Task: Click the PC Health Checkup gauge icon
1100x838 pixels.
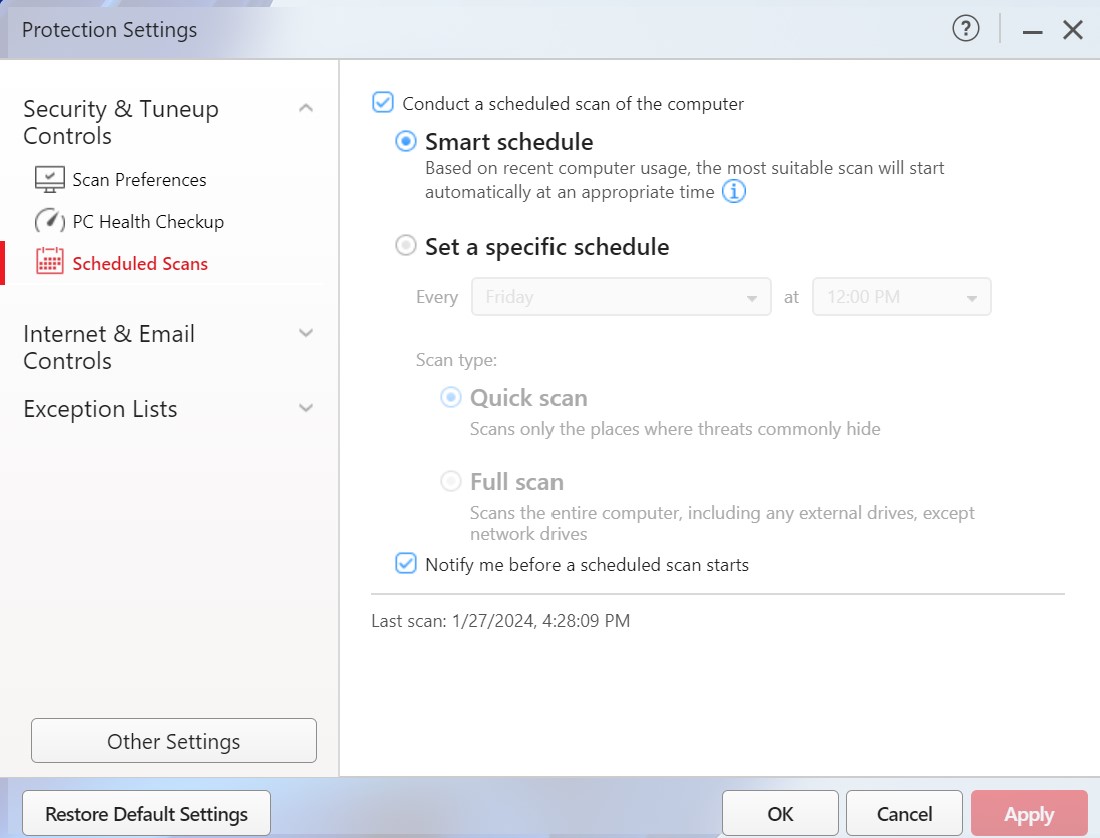Action: coord(49,222)
